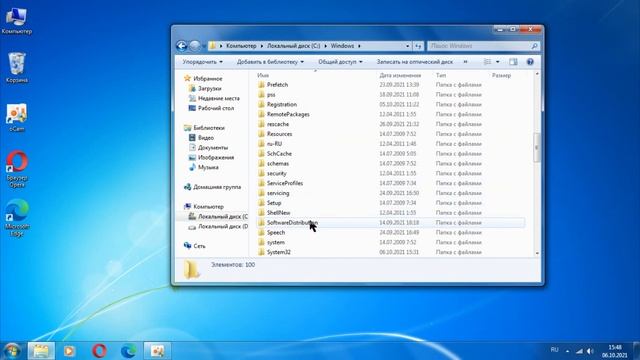This screenshot has height=360, width=640.
Task: Open Opera from the taskbar
Action: click(x=99, y=351)
